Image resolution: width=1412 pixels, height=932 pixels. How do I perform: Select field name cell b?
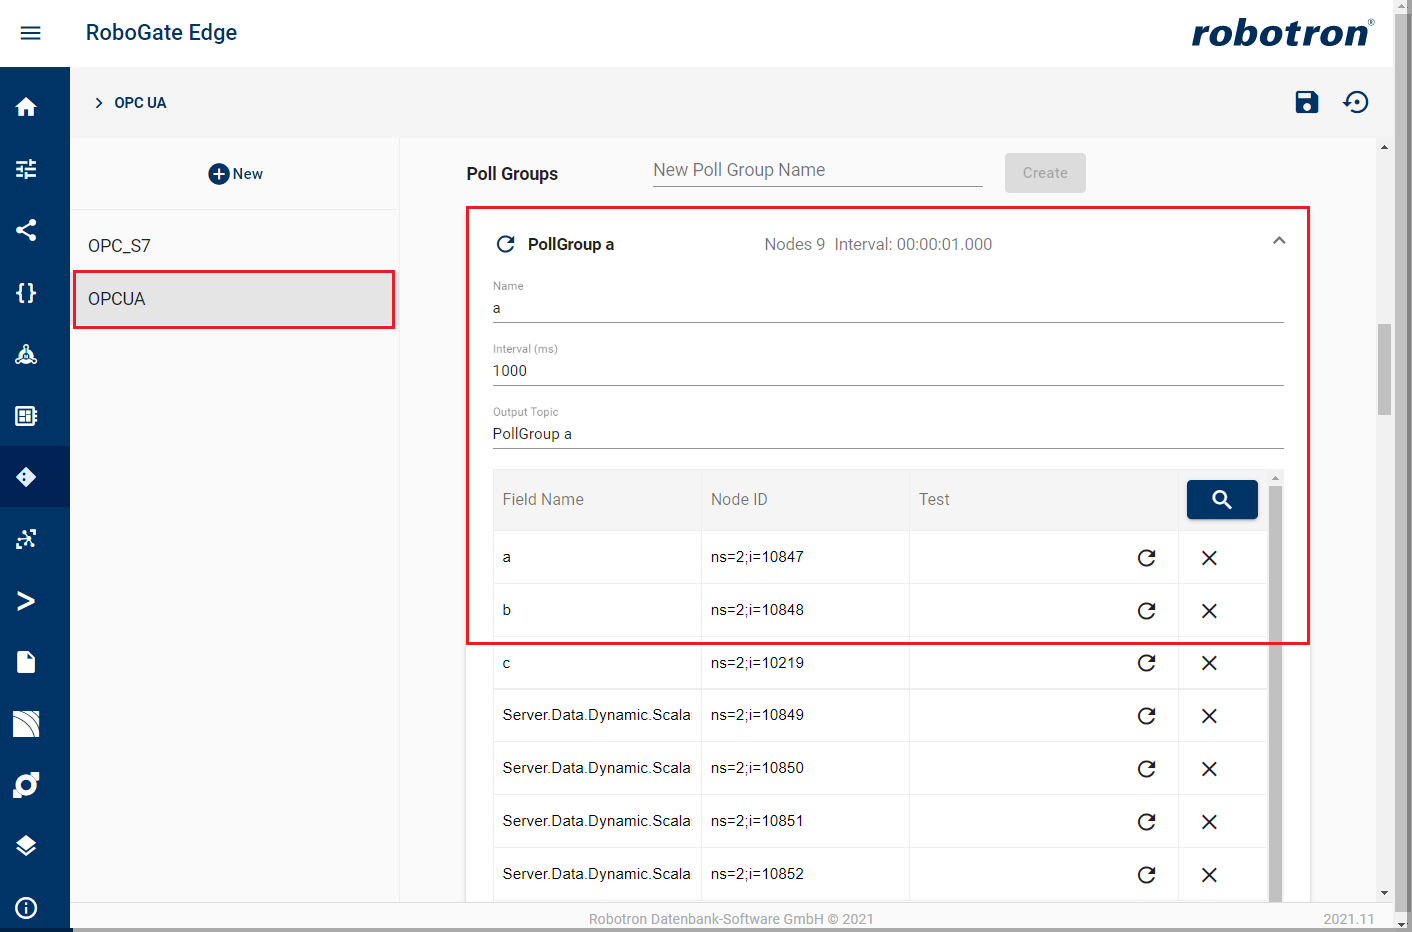click(597, 610)
